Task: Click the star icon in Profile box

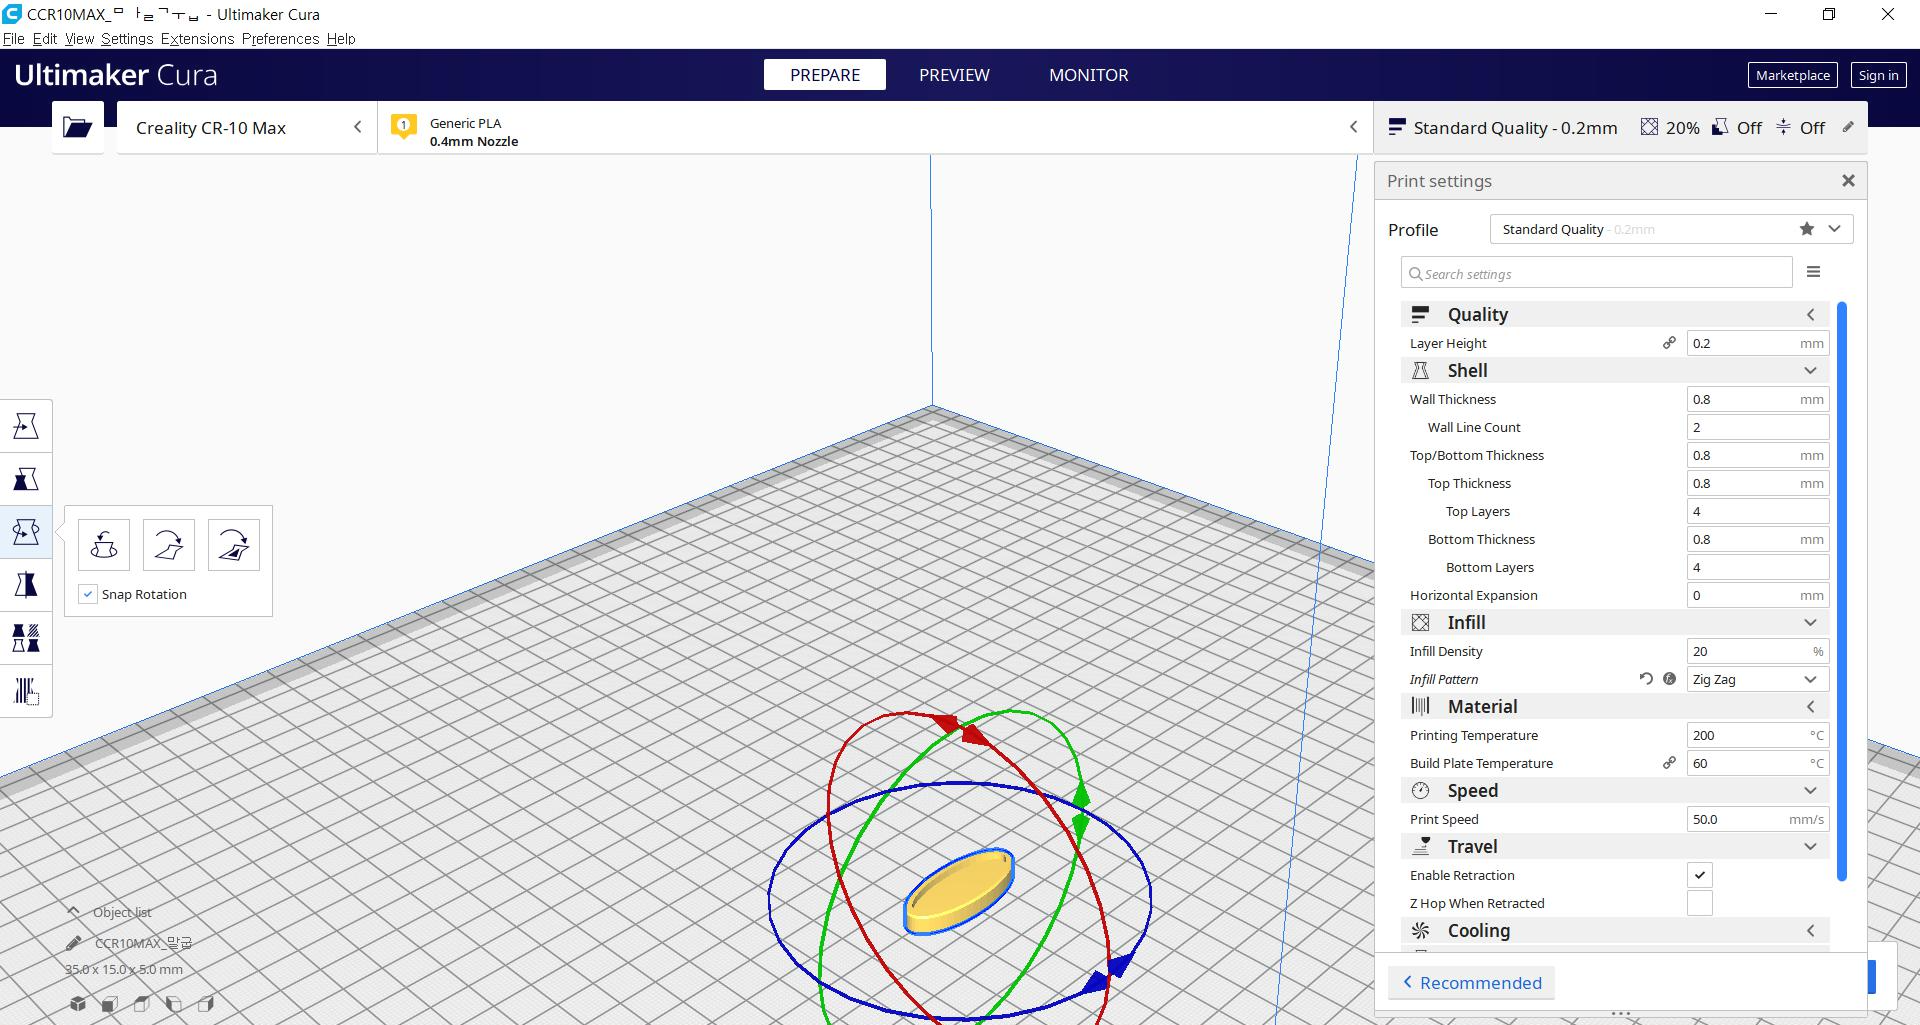Action: pyautogui.click(x=1807, y=229)
